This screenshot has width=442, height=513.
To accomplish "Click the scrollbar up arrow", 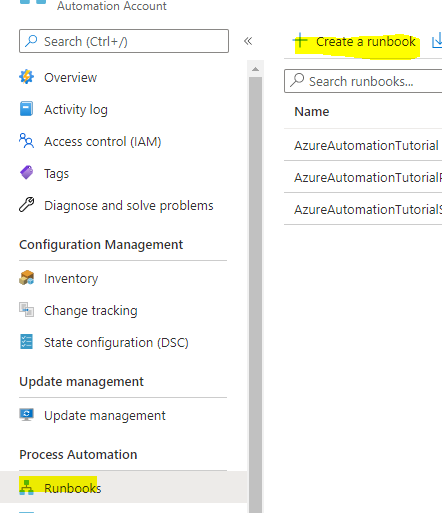I will [x=256, y=69].
